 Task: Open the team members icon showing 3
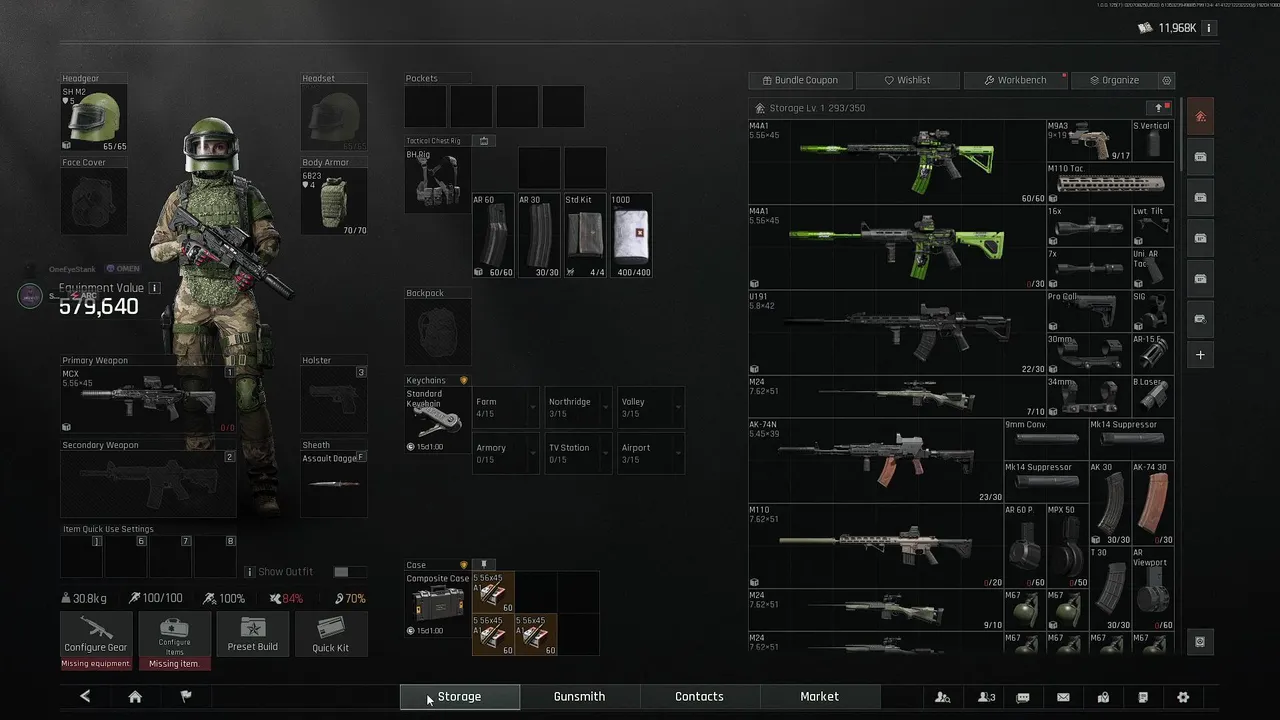pyautogui.click(x=986, y=697)
